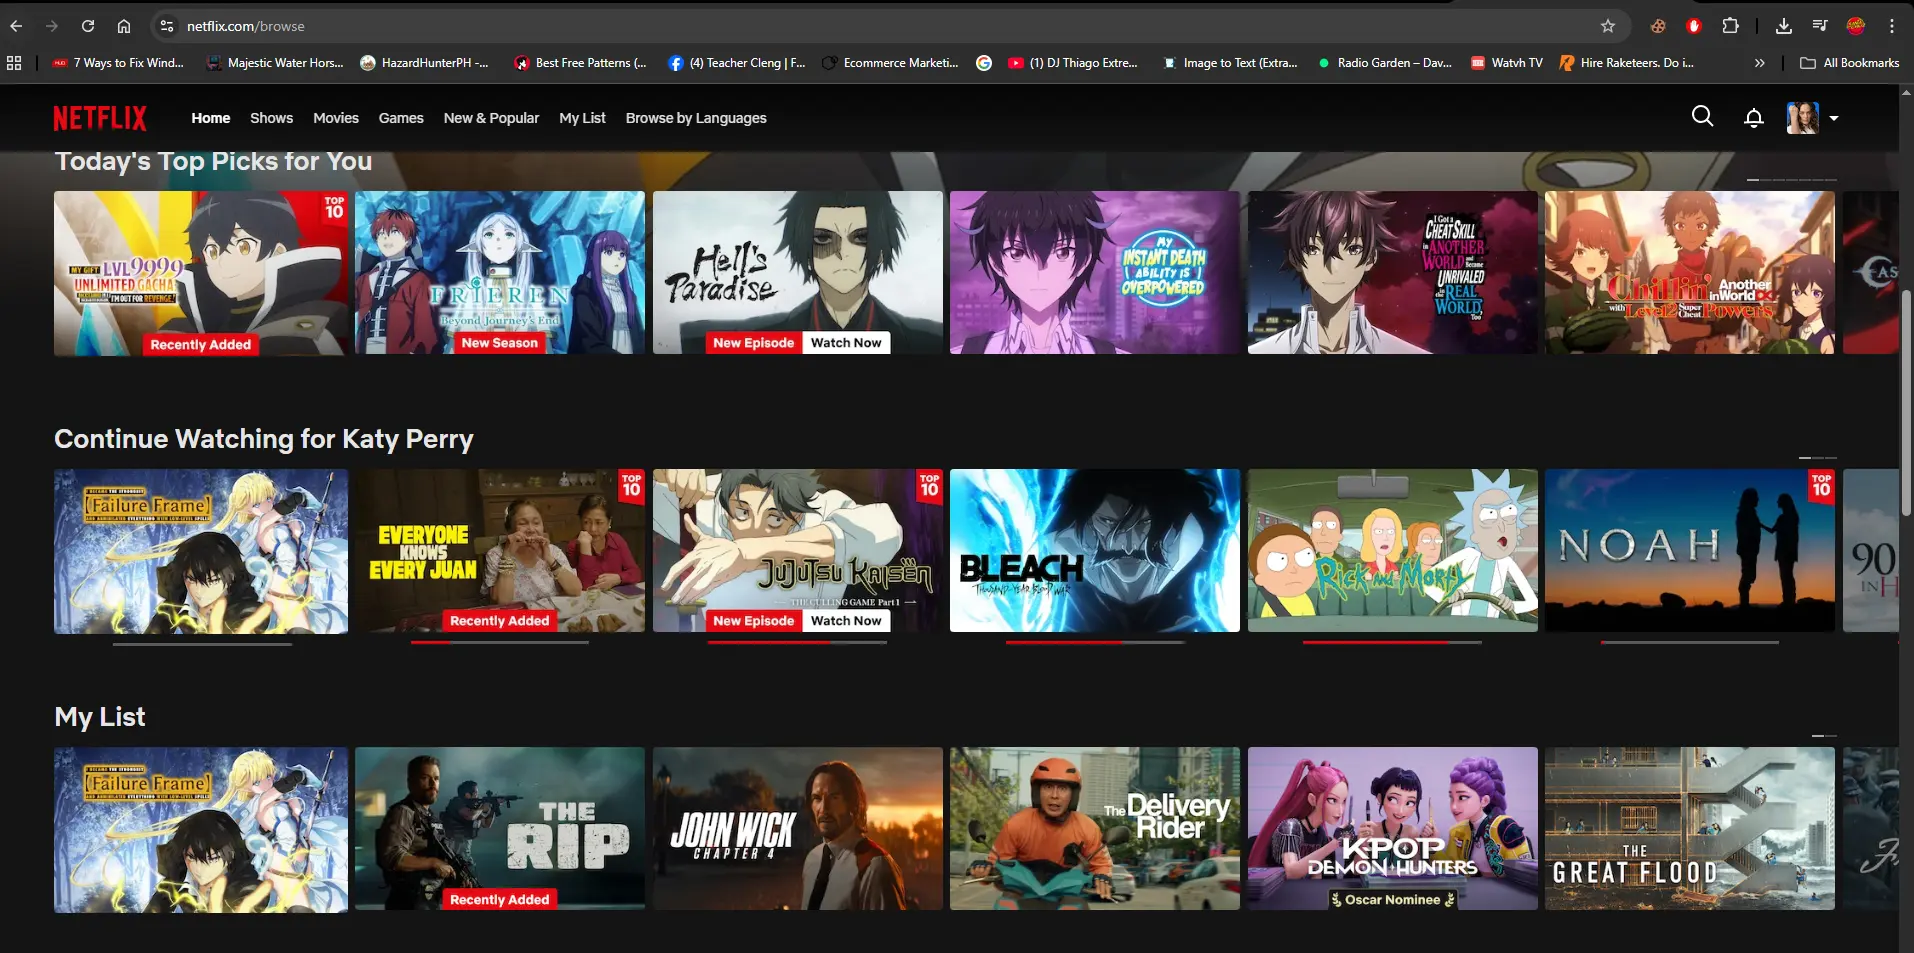Open Netflix search

click(x=1702, y=117)
